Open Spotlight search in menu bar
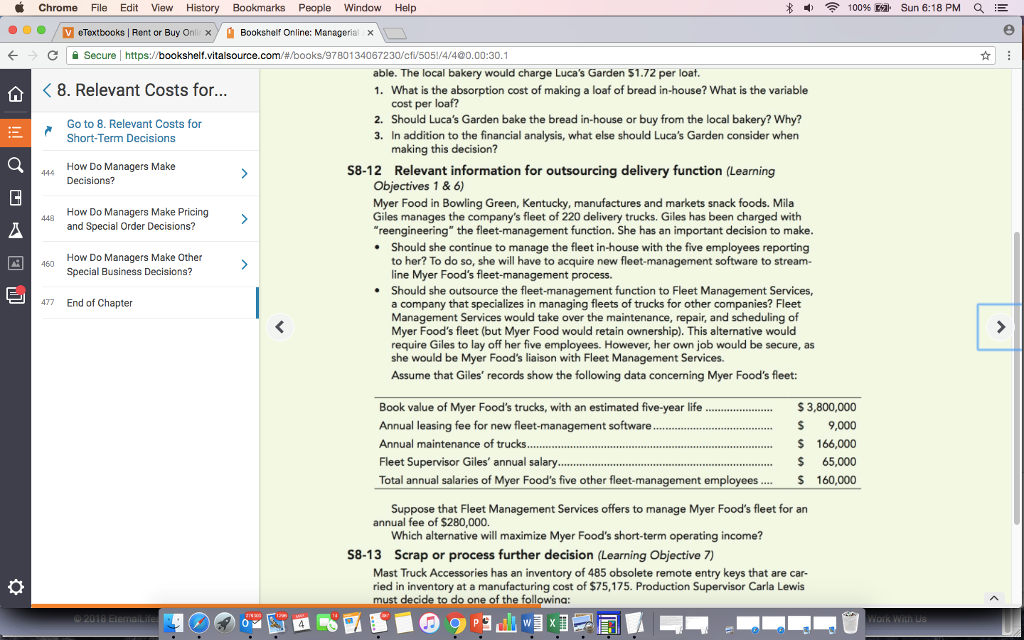1024x640 pixels. tap(978, 8)
